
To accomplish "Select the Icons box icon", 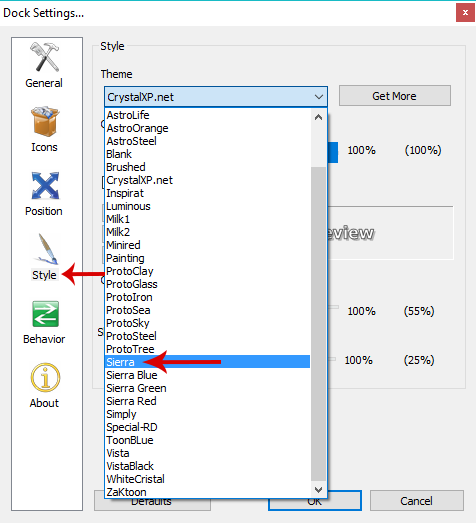I will pyautogui.click(x=45, y=122).
